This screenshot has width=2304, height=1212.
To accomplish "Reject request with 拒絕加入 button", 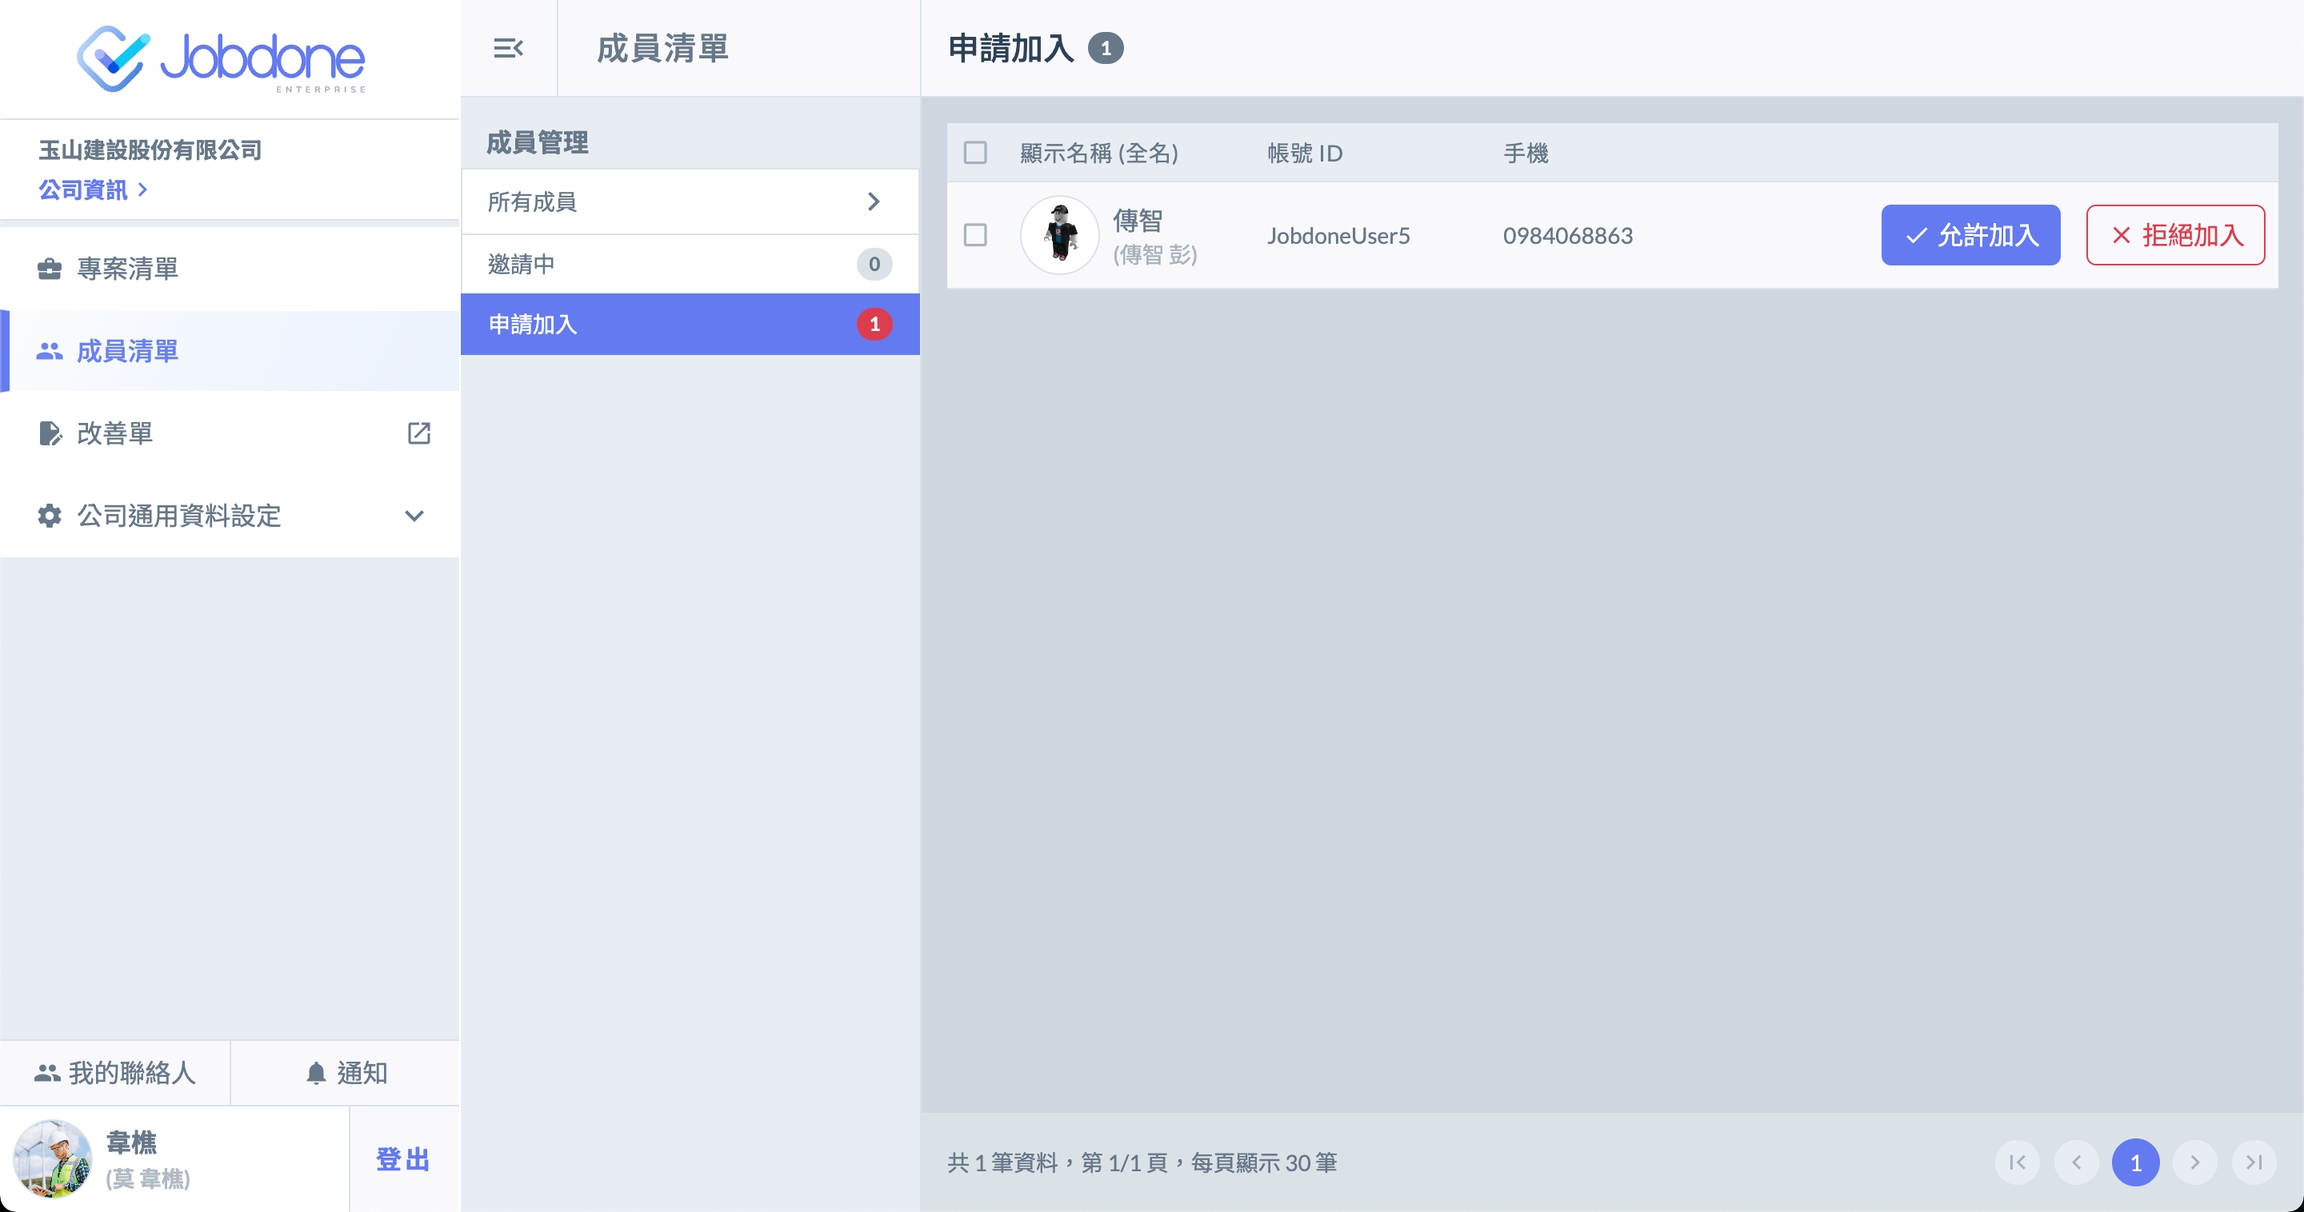I will click(2175, 235).
